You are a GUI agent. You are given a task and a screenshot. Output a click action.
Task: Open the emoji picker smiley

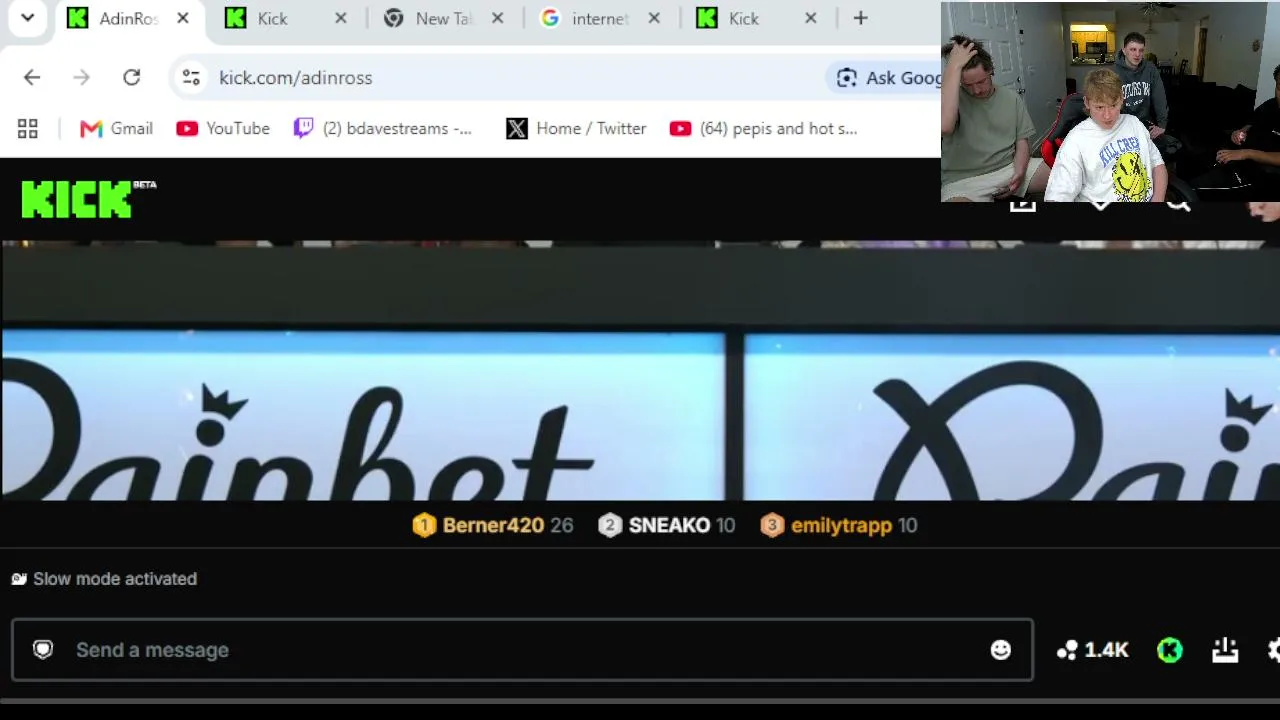(1000, 650)
